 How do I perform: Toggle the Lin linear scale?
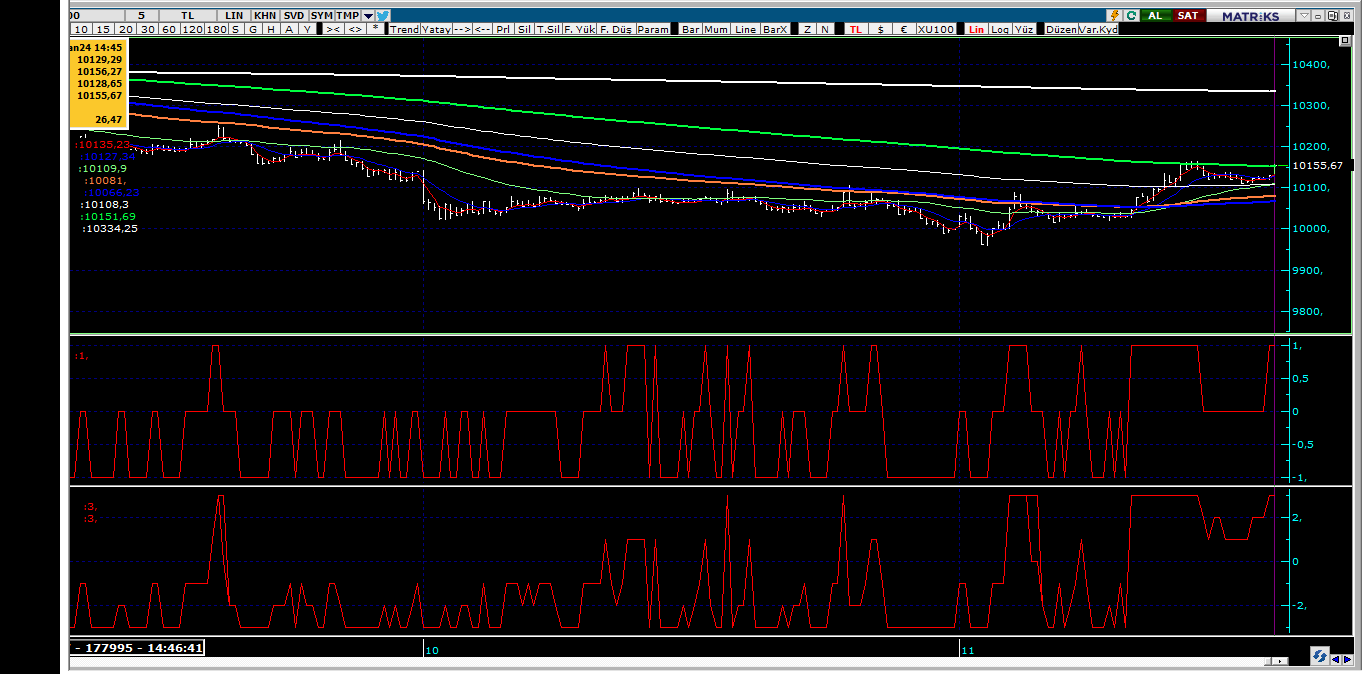click(x=976, y=29)
